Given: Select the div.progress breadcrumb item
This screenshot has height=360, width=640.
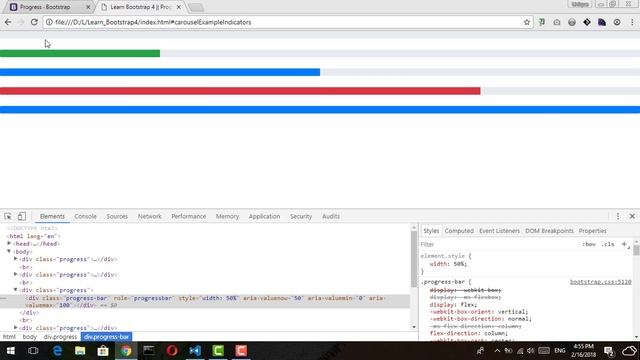Looking at the screenshot, I should click(x=60, y=337).
